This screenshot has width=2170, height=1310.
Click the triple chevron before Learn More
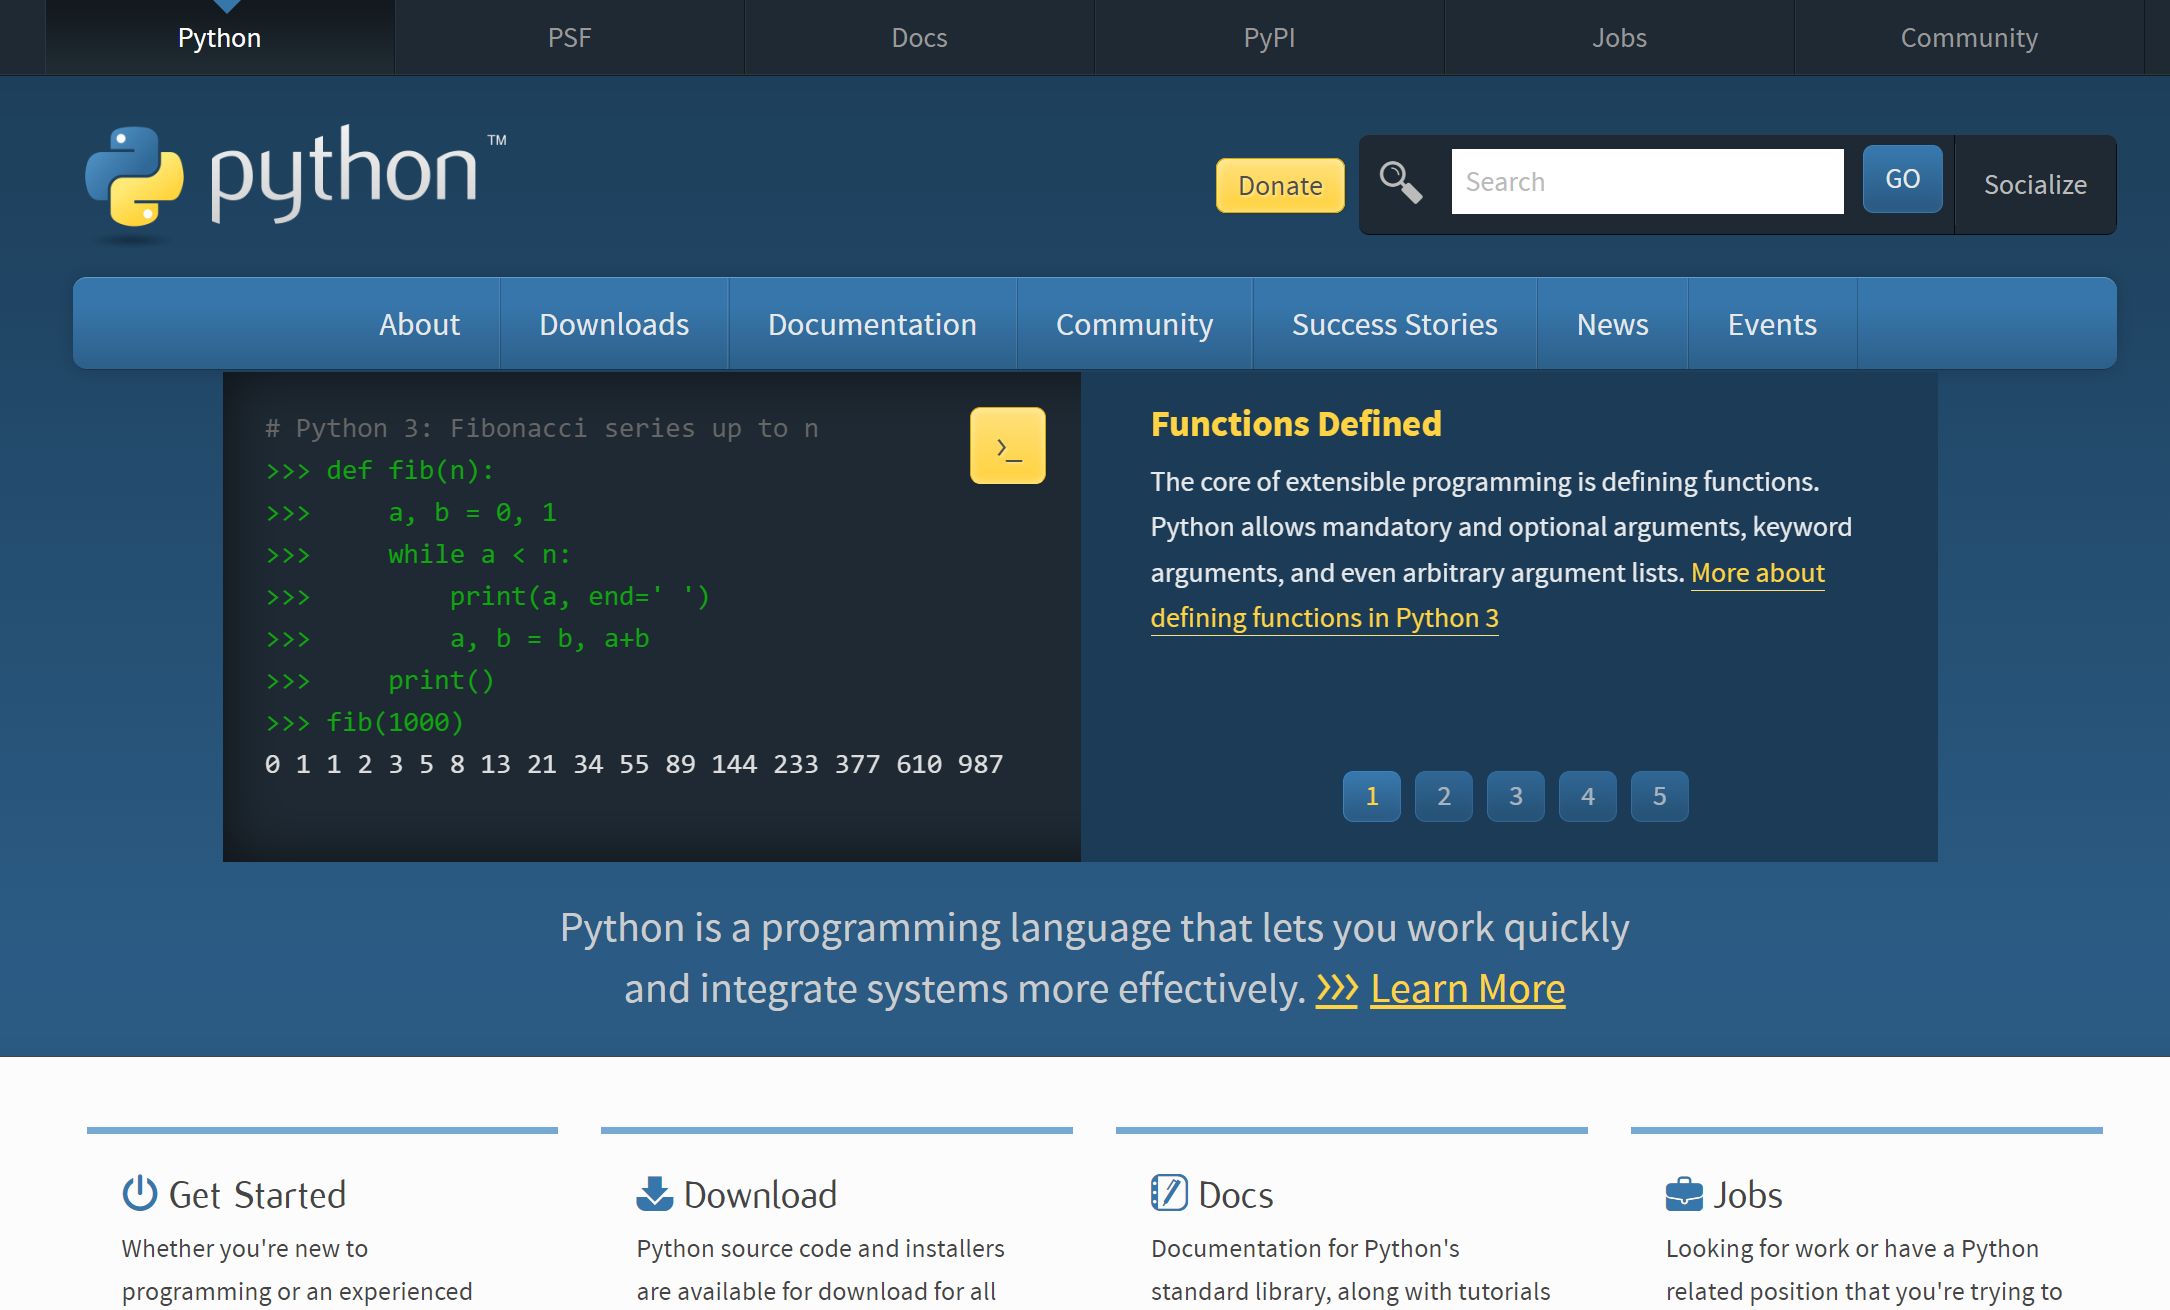coord(1336,989)
